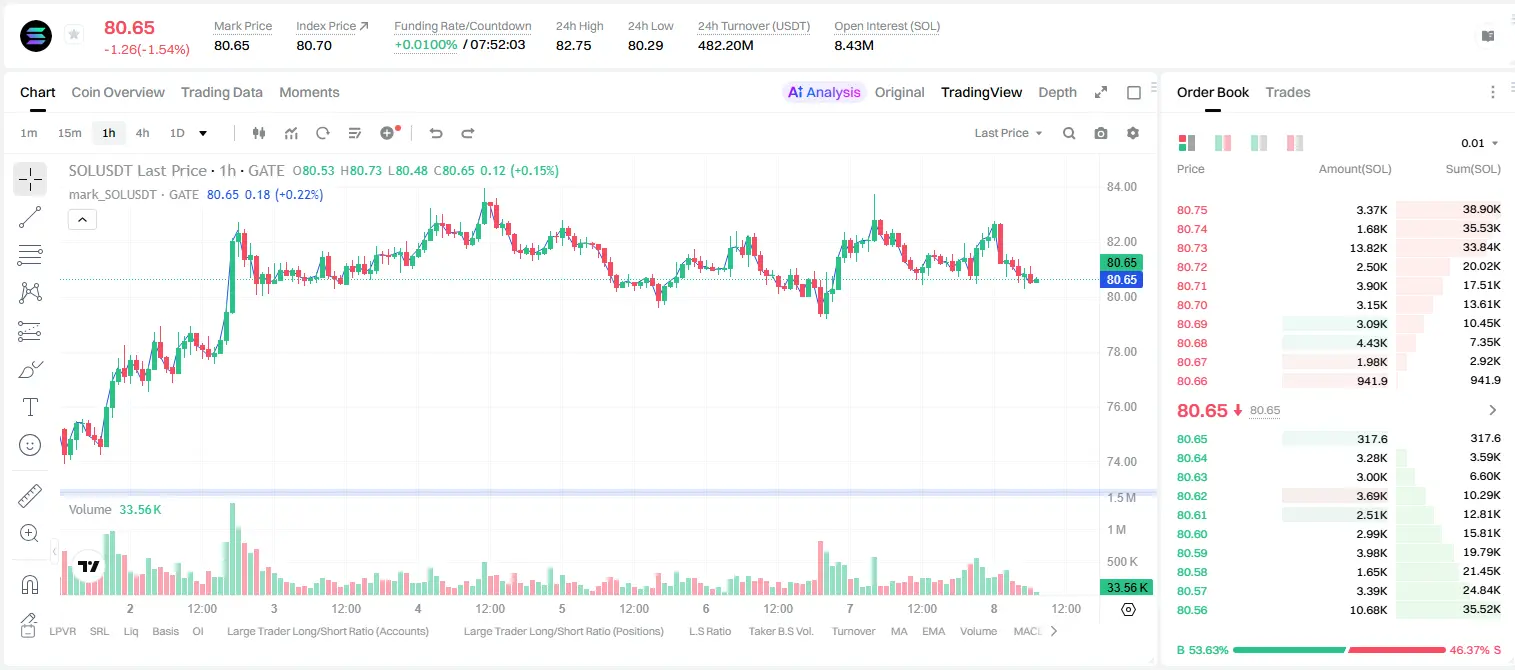Add SOL to favorites with star

pos(73,35)
